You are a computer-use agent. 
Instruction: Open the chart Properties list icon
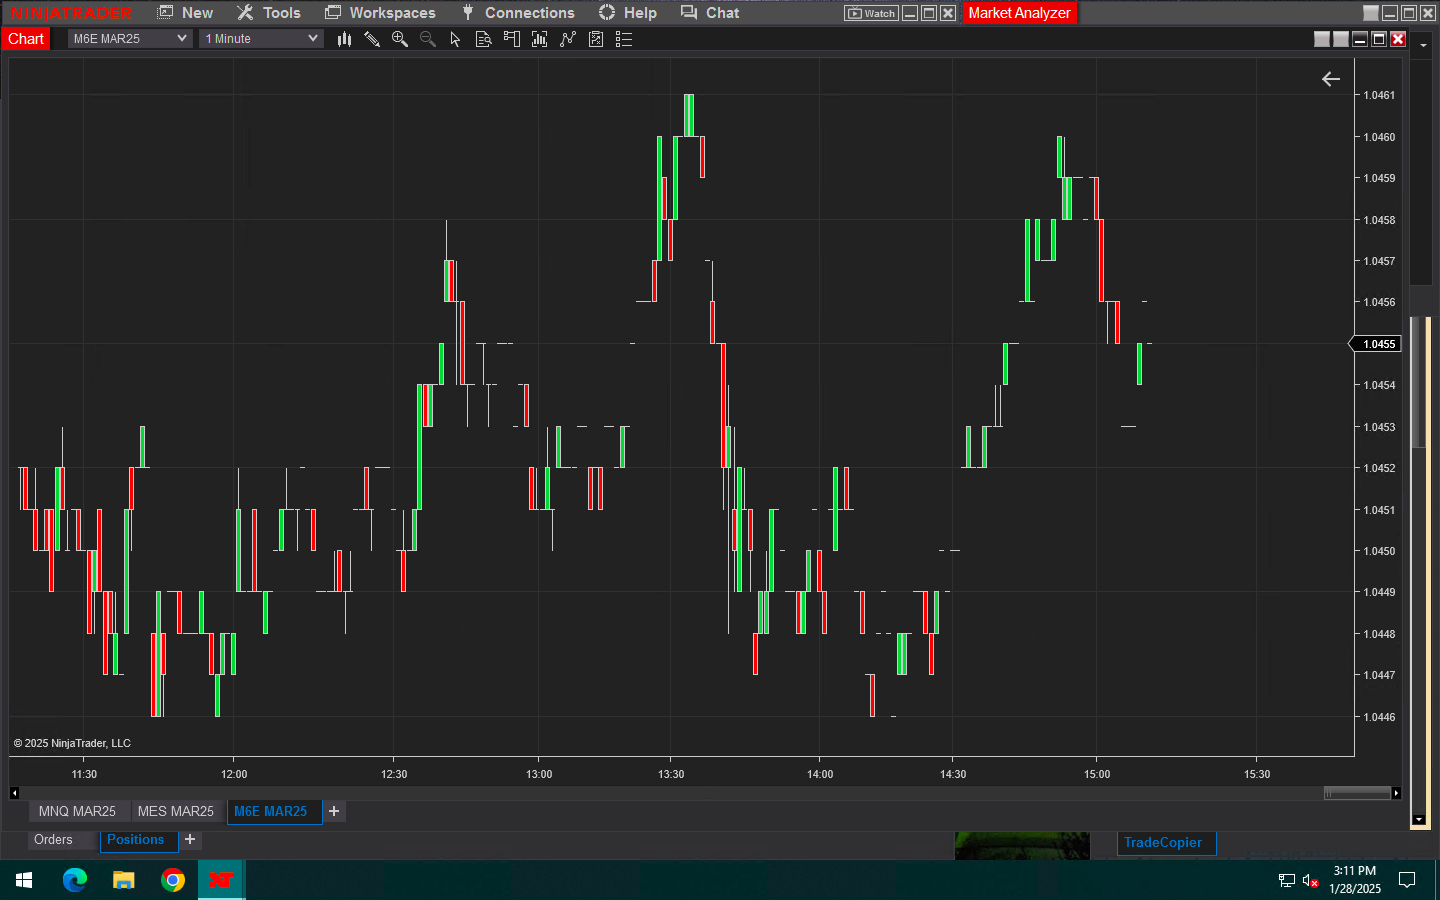[x=624, y=39]
